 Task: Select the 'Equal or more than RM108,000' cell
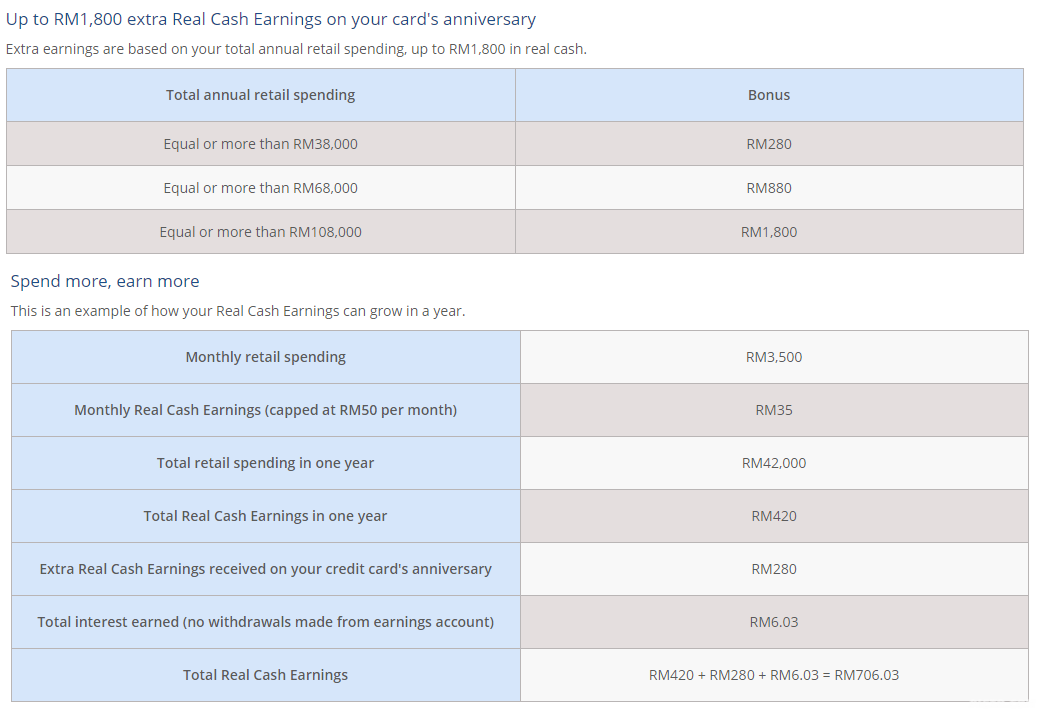[x=260, y=232]
